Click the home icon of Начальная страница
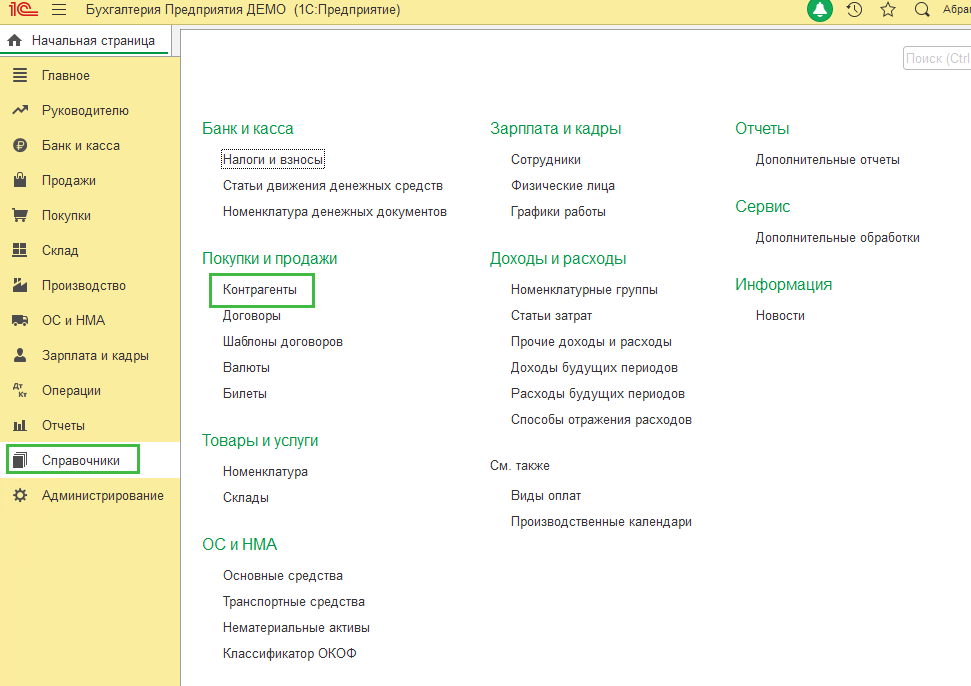971x686 pixels. point(15,40)
